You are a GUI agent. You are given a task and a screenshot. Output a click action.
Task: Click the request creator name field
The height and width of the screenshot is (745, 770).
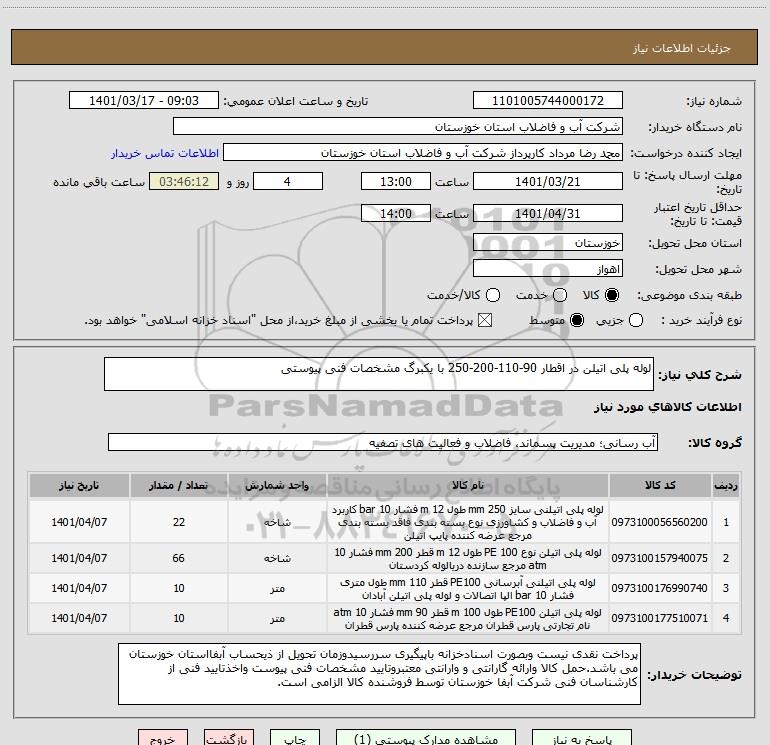[x=423, y=153]
